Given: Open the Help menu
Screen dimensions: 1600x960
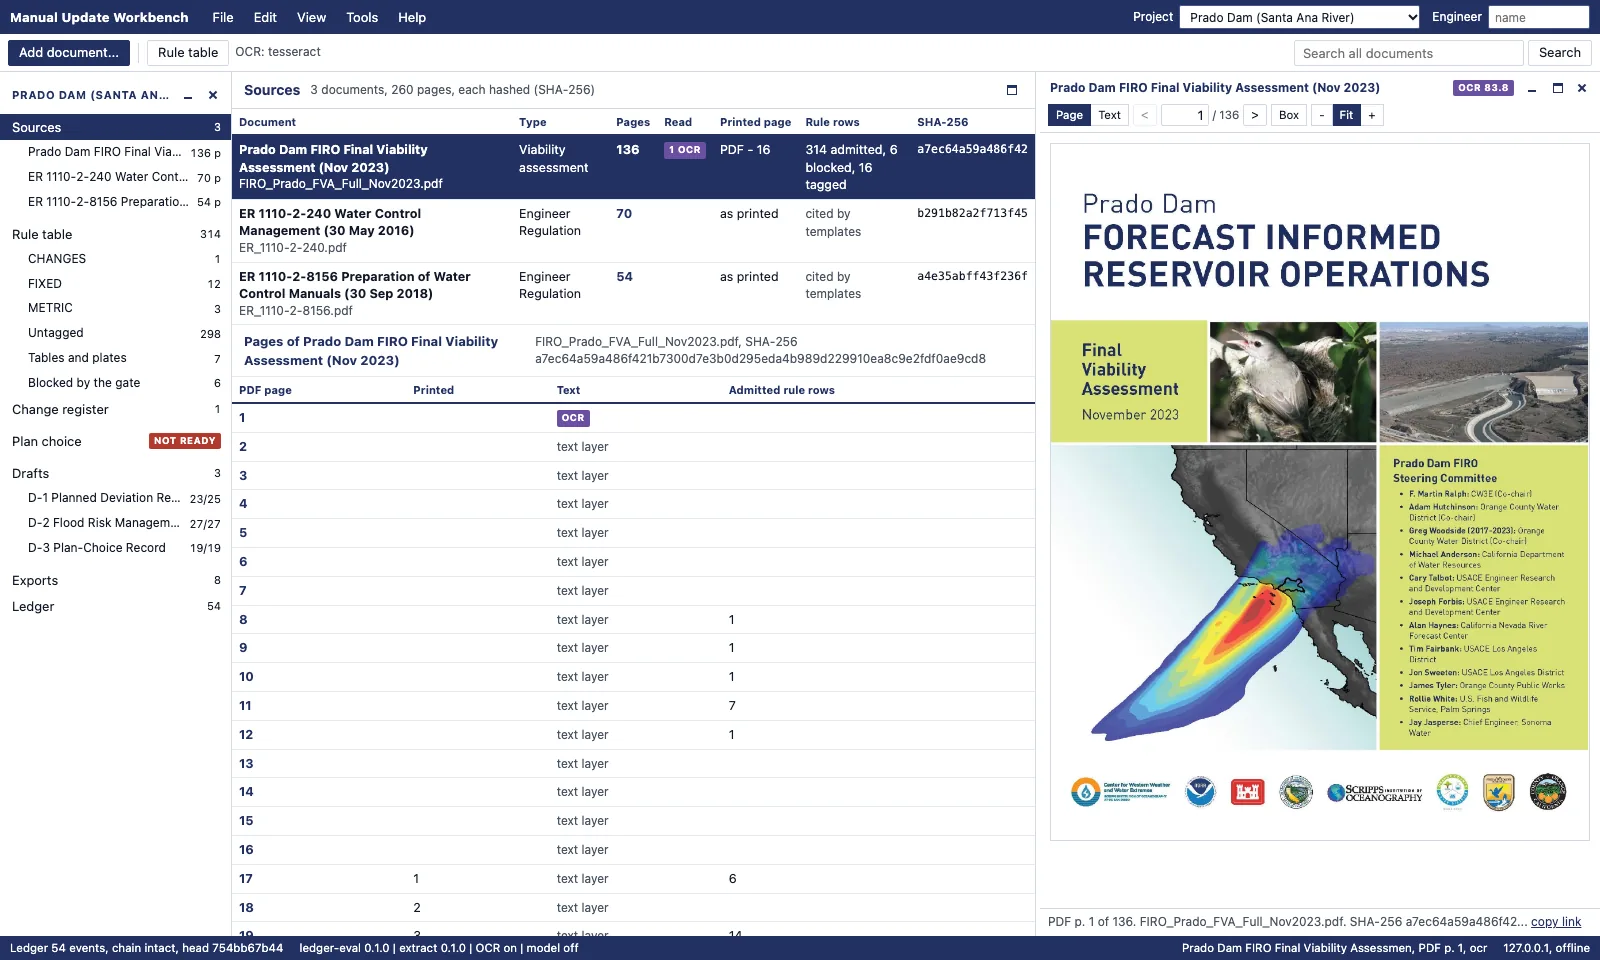Looking at the screenshot, I should point(412,17).
